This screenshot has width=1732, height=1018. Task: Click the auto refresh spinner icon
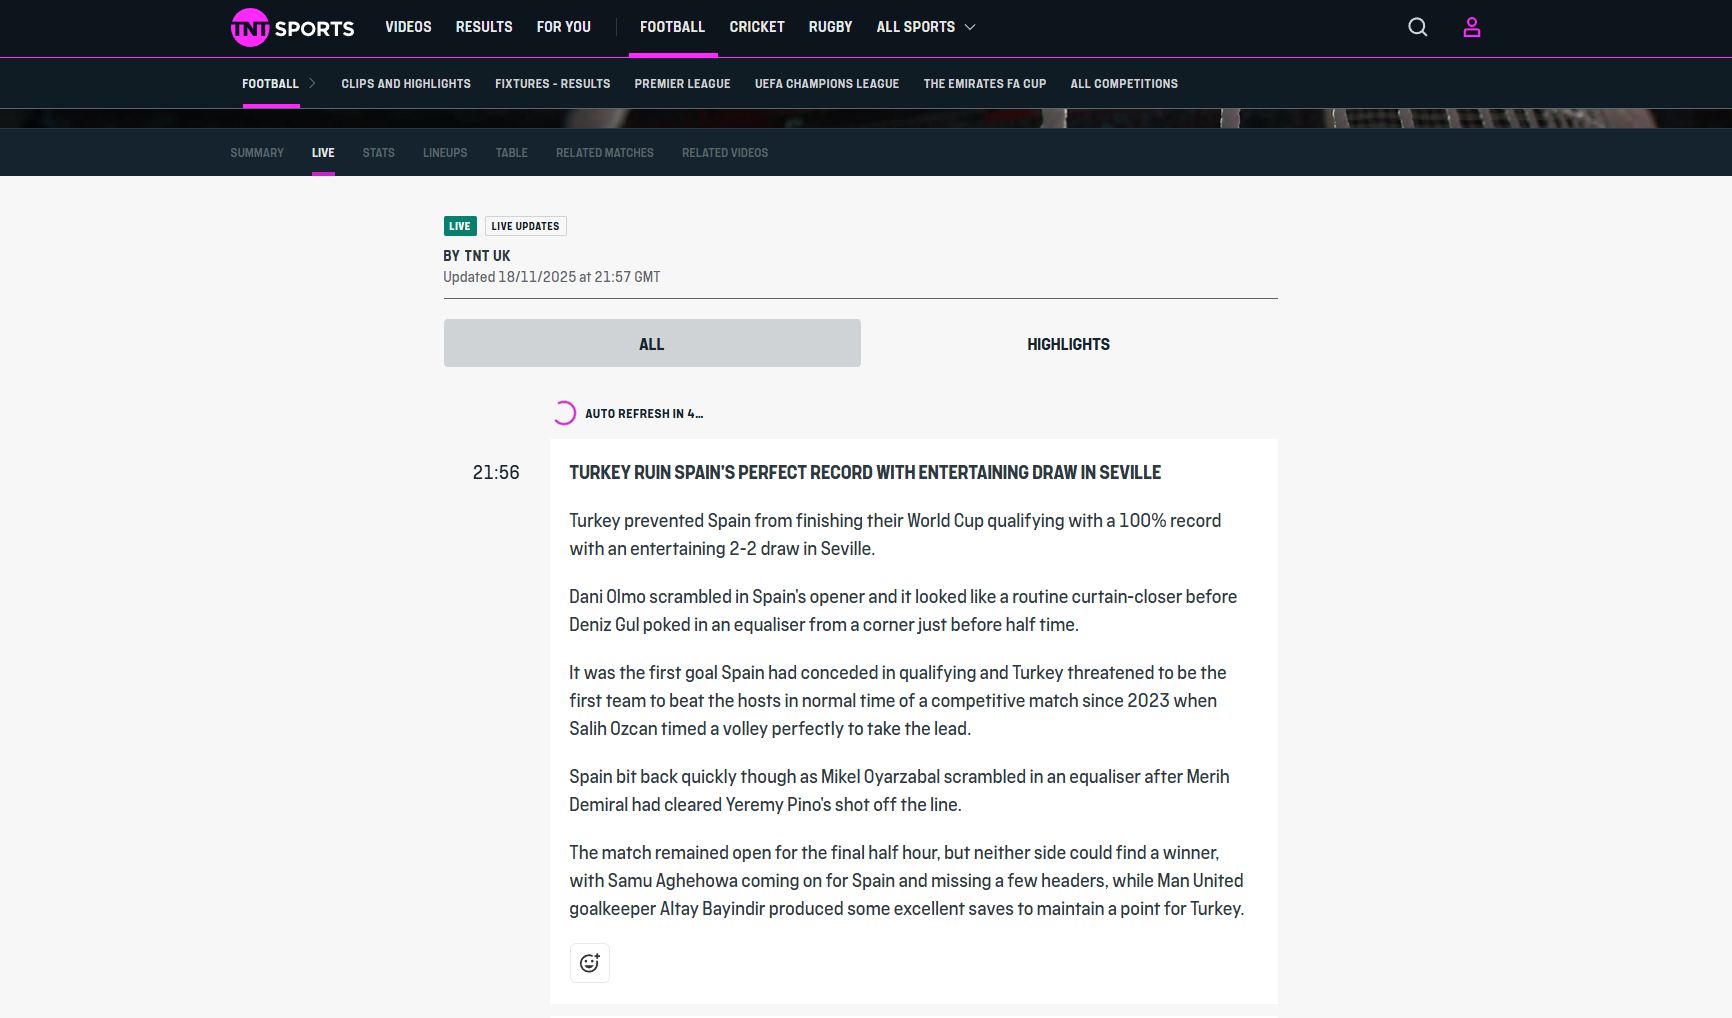click(564, 413)
